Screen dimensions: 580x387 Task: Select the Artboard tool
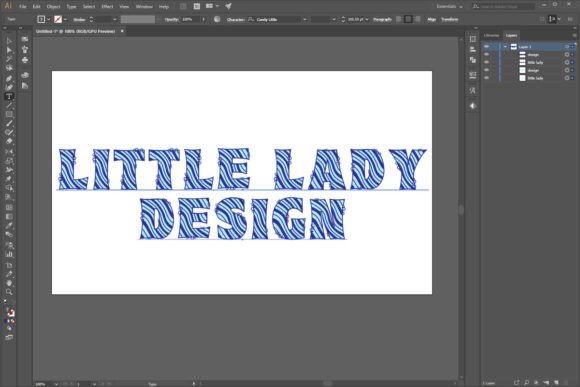(9, 265)
